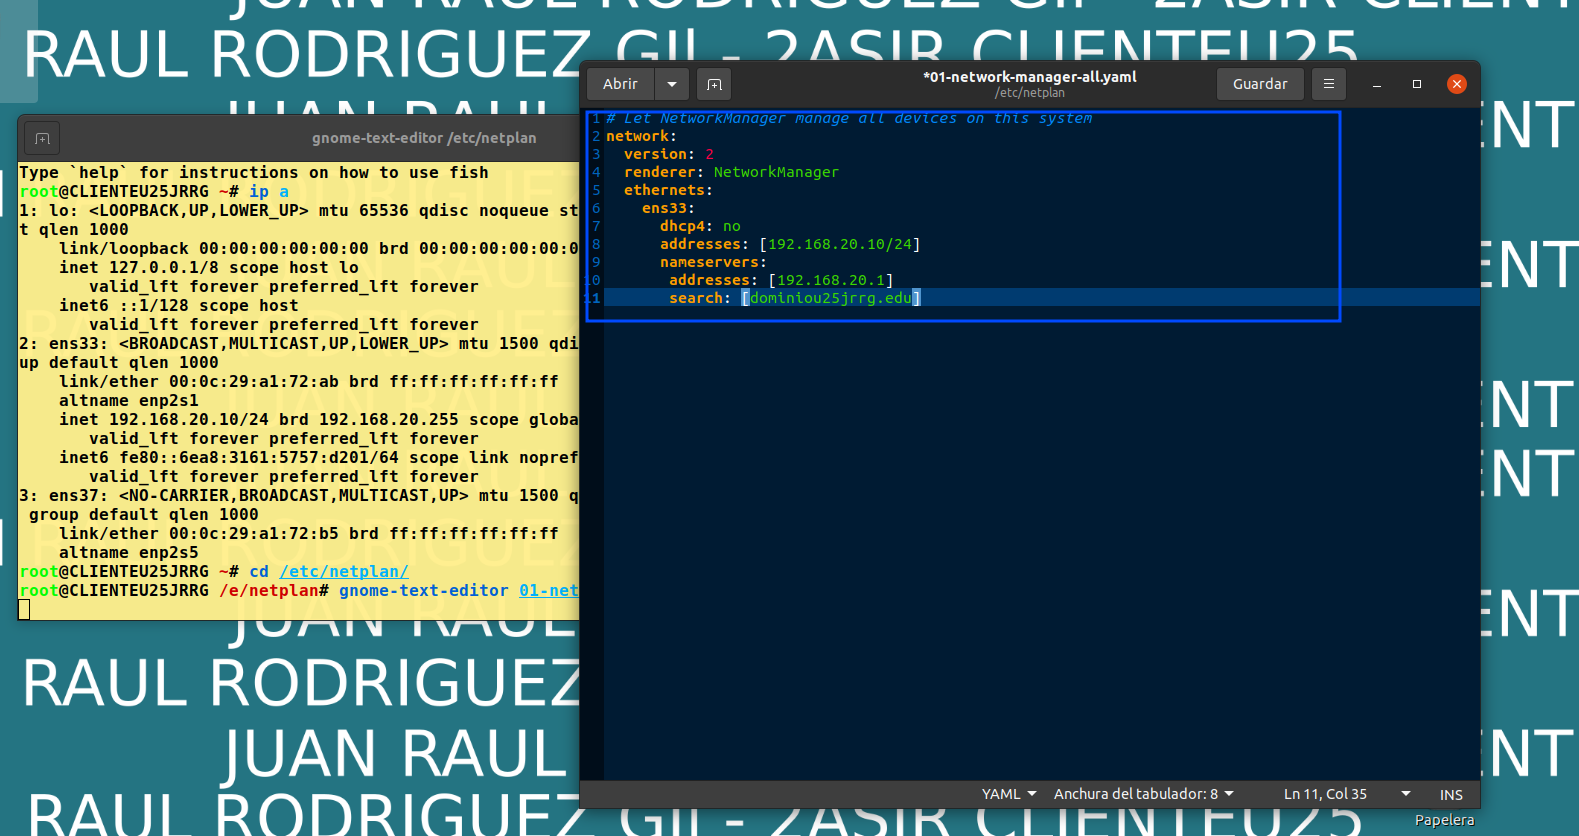Click the terminal cursor on the last line
Screen dimensions: 1579x836
[x=24, y=609]
